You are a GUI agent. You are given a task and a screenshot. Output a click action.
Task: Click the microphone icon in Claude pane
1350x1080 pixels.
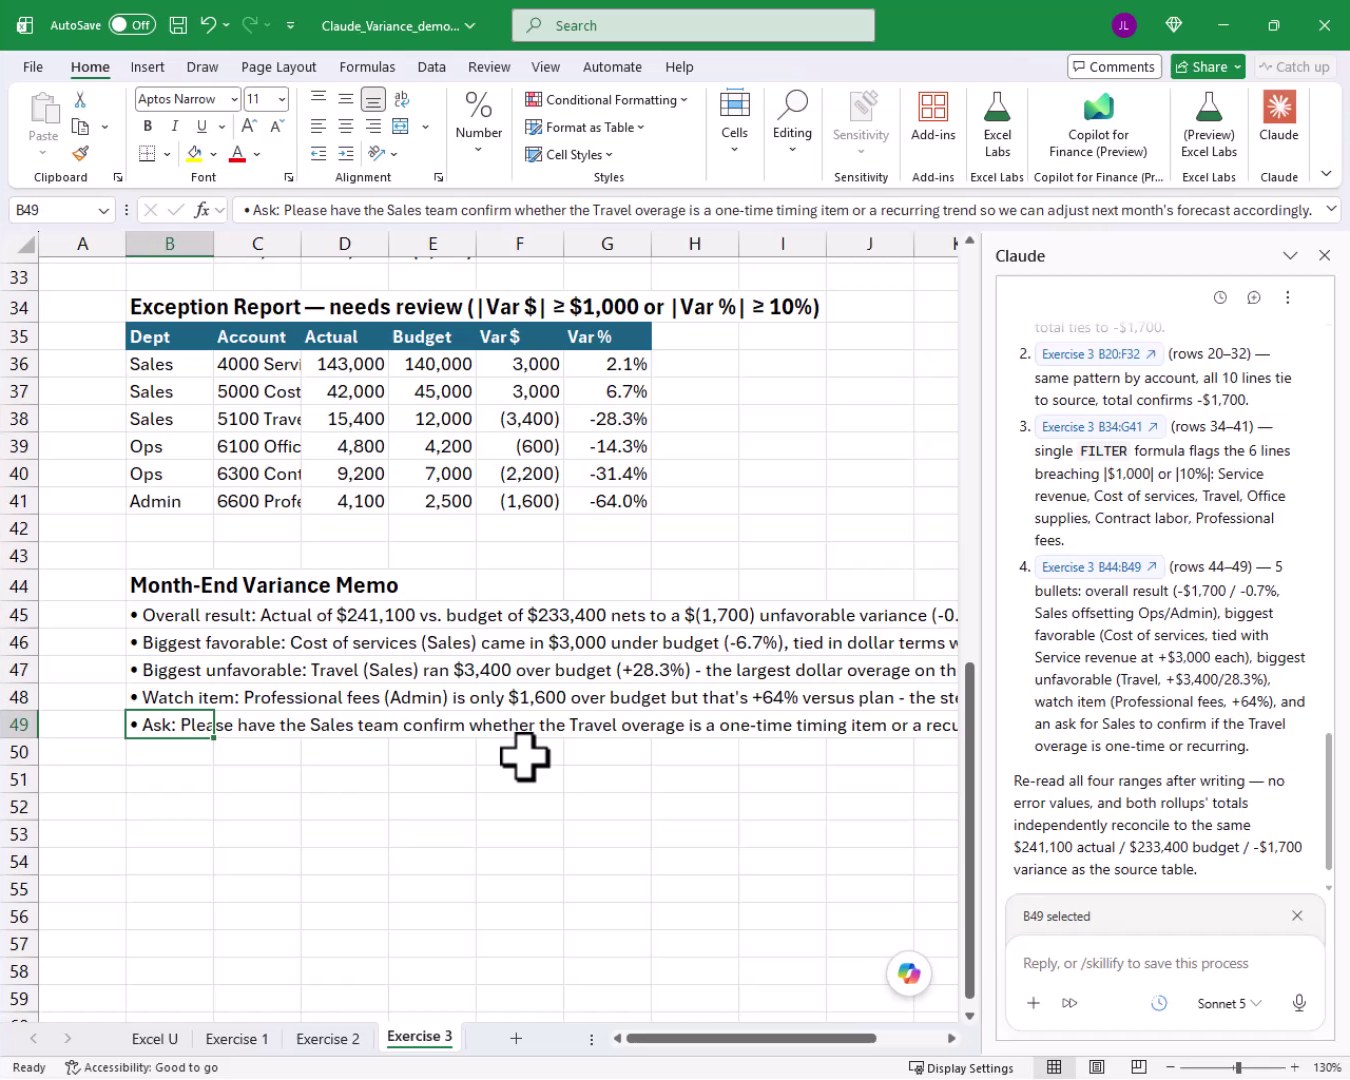[1299, 1003]
